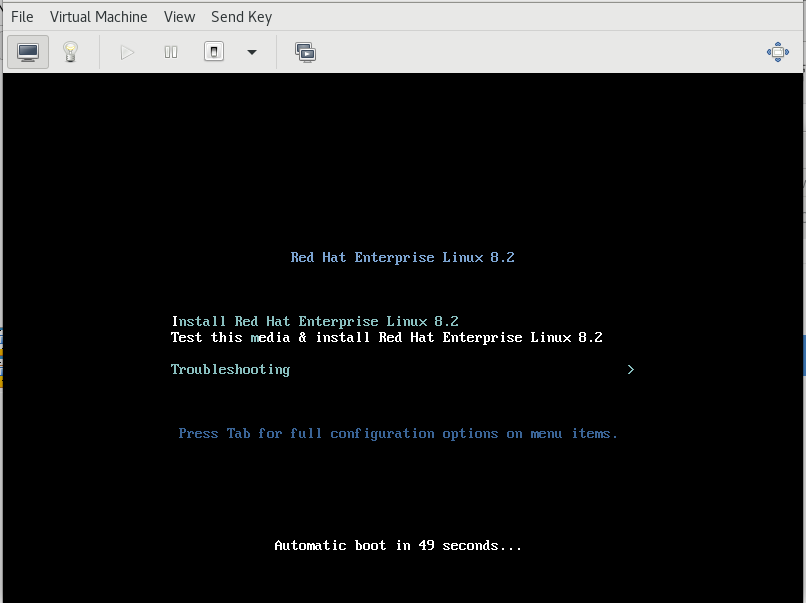Open the Send Key menu
The image size is (806, 603).
tap(242, 17)
